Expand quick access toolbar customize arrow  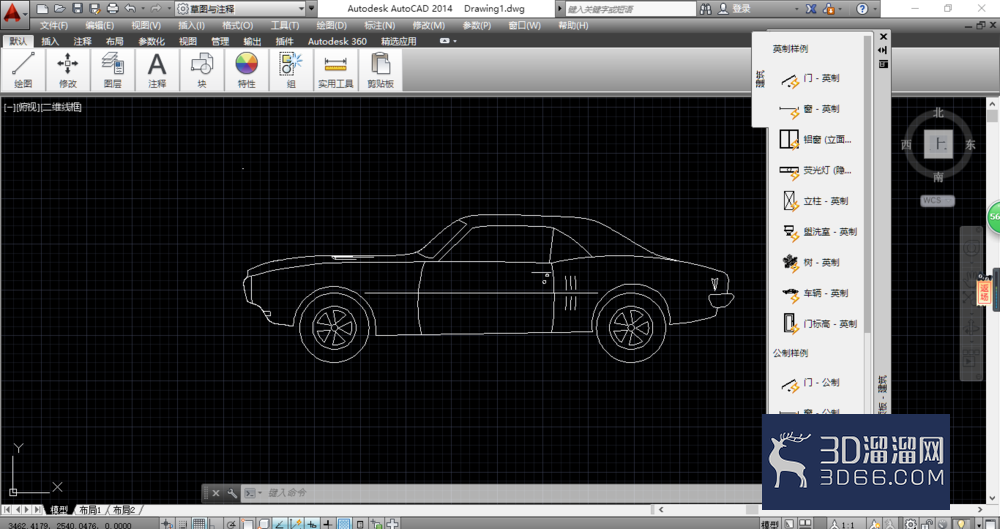pos(311,9)
